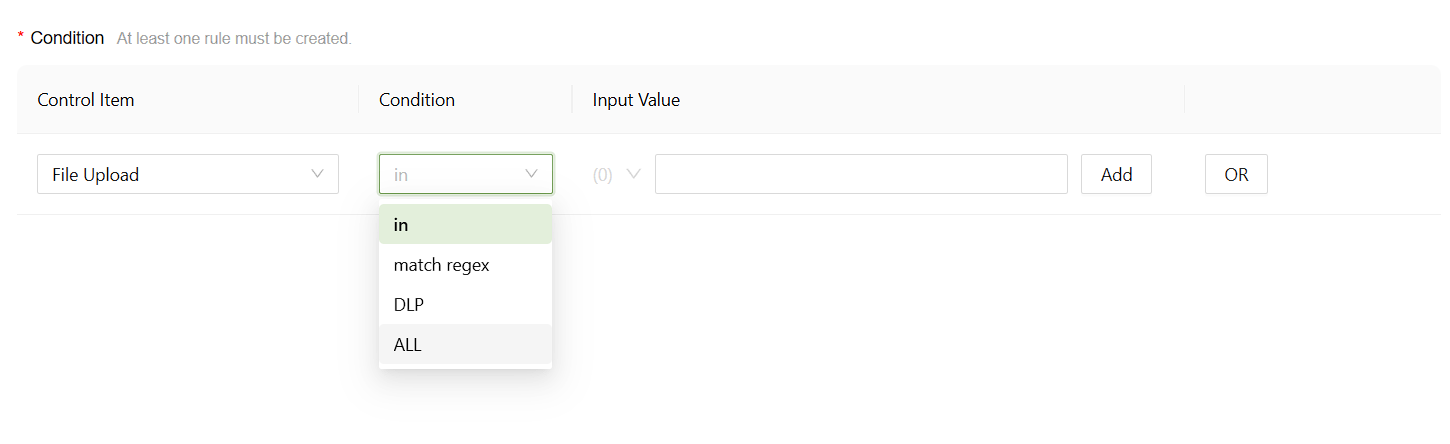Viewport: 1450px width, 444px height.
Task: Click the Condition column header
Action: point(417,100)
